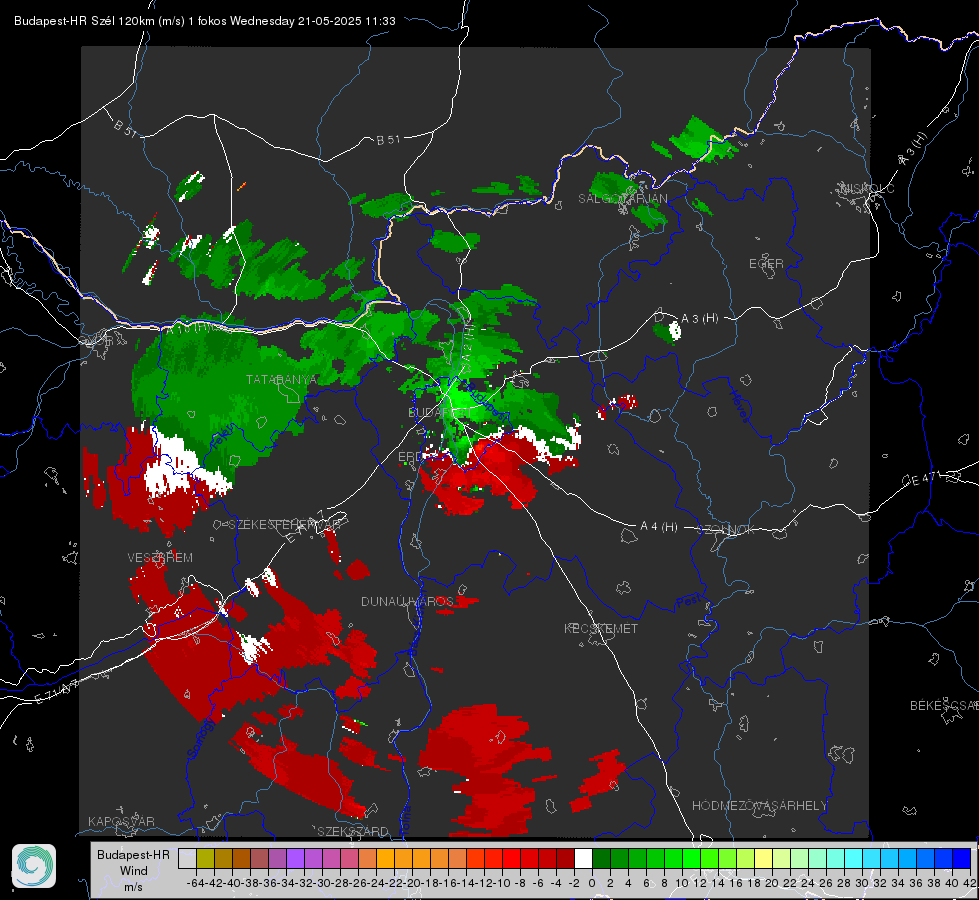Viewport: 979px width, 900px height.
Task: Click the BEKESCSABA city label
Action: tap(944, 706)
